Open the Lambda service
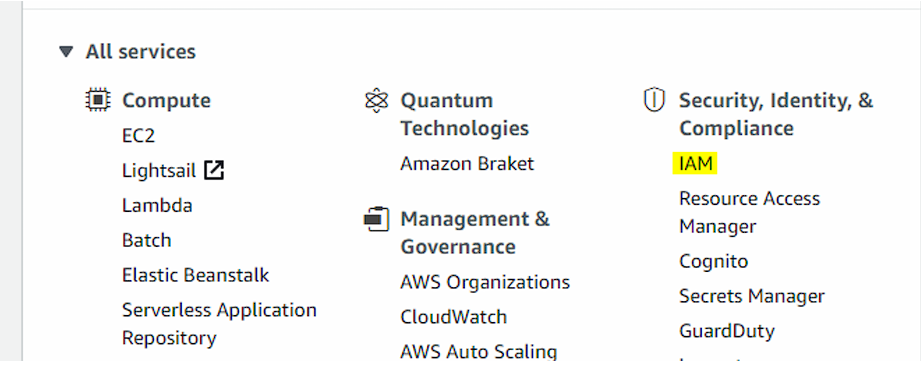921x381 pixels. pos(157,205)
